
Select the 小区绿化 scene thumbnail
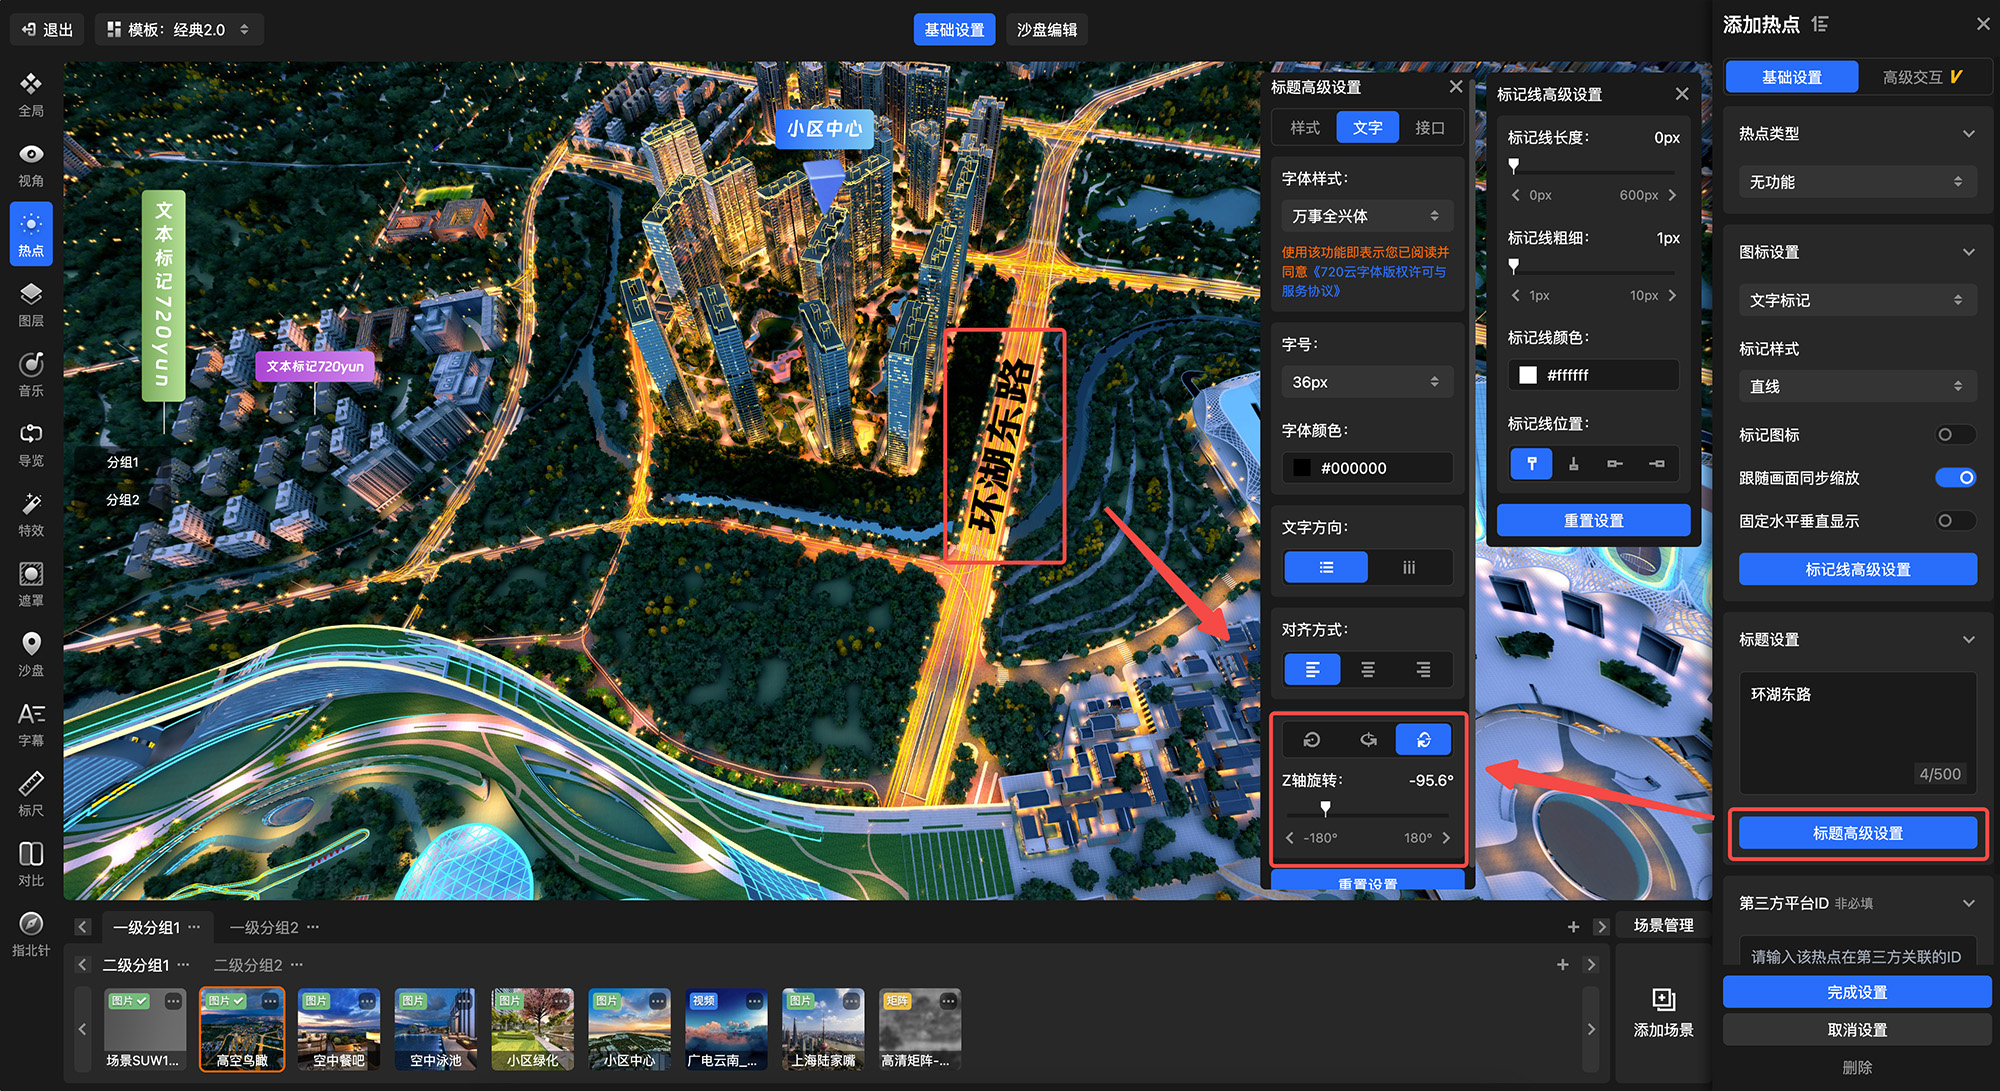(x=532, y=1030)
